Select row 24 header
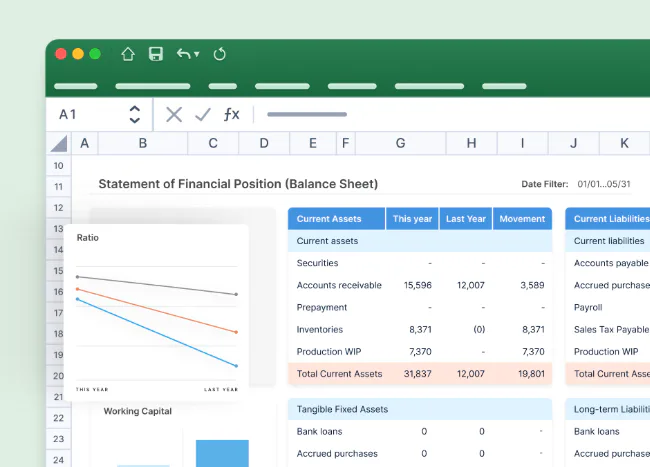The width and height of the screenshot is (650, 467). 58,460
